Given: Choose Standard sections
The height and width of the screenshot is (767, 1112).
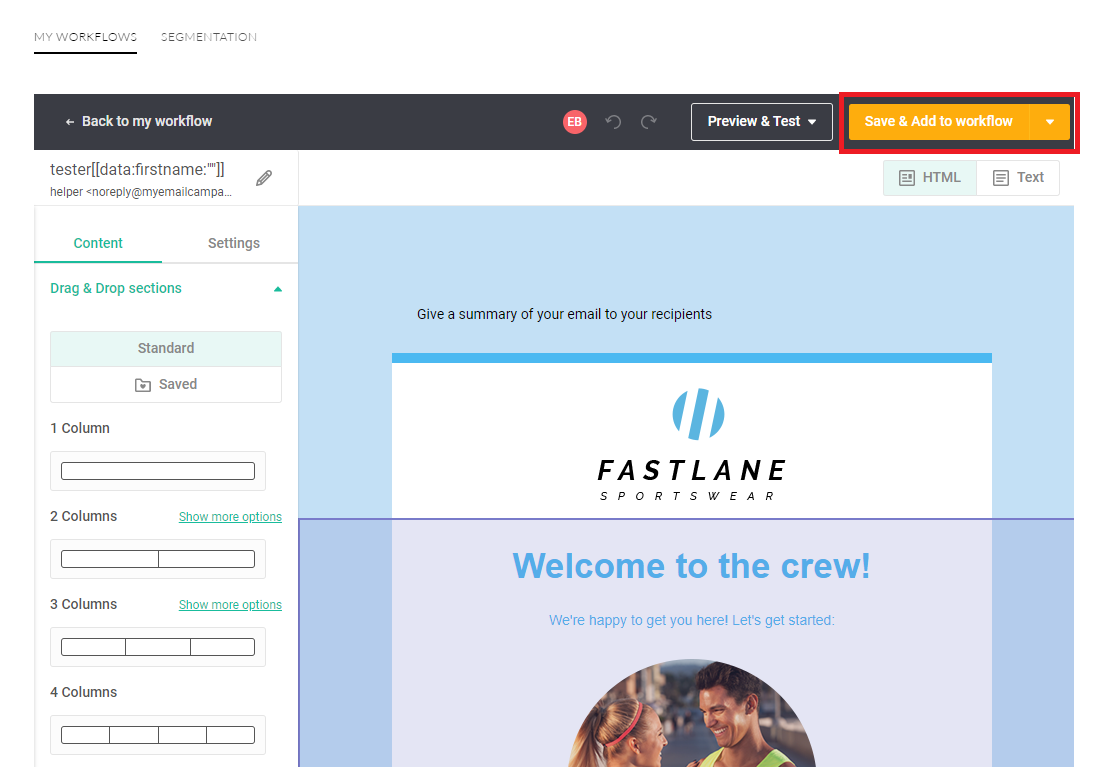Looking at the screenshot, I should [166, 348].
